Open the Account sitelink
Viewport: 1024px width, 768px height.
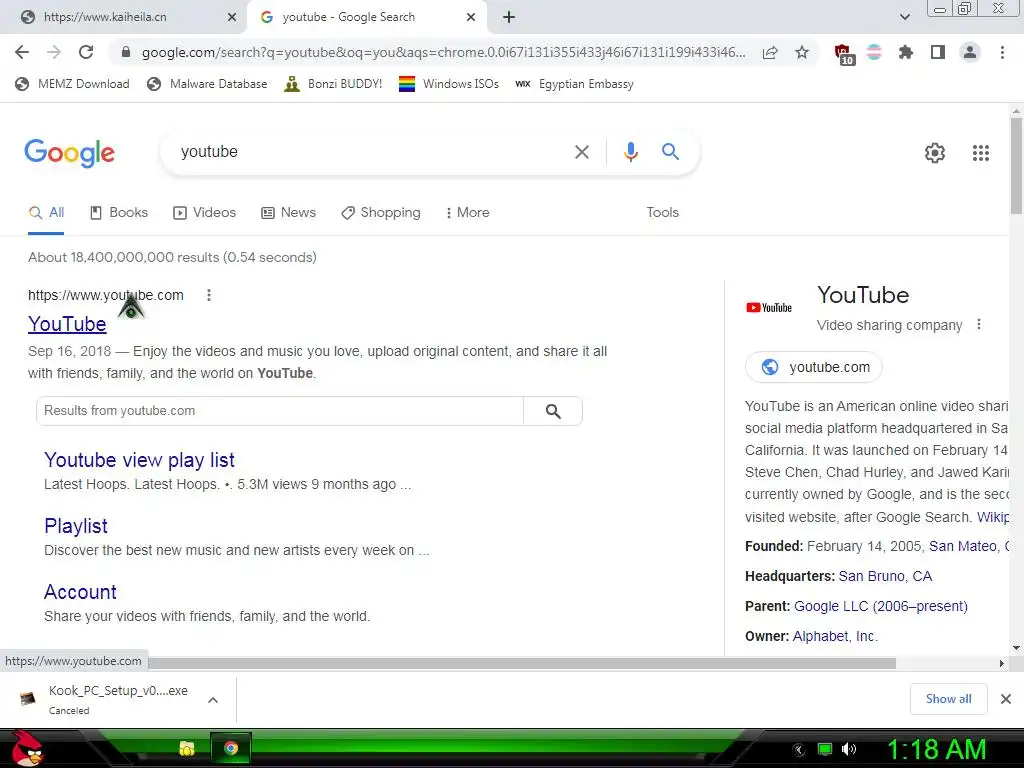pos(80,592)
